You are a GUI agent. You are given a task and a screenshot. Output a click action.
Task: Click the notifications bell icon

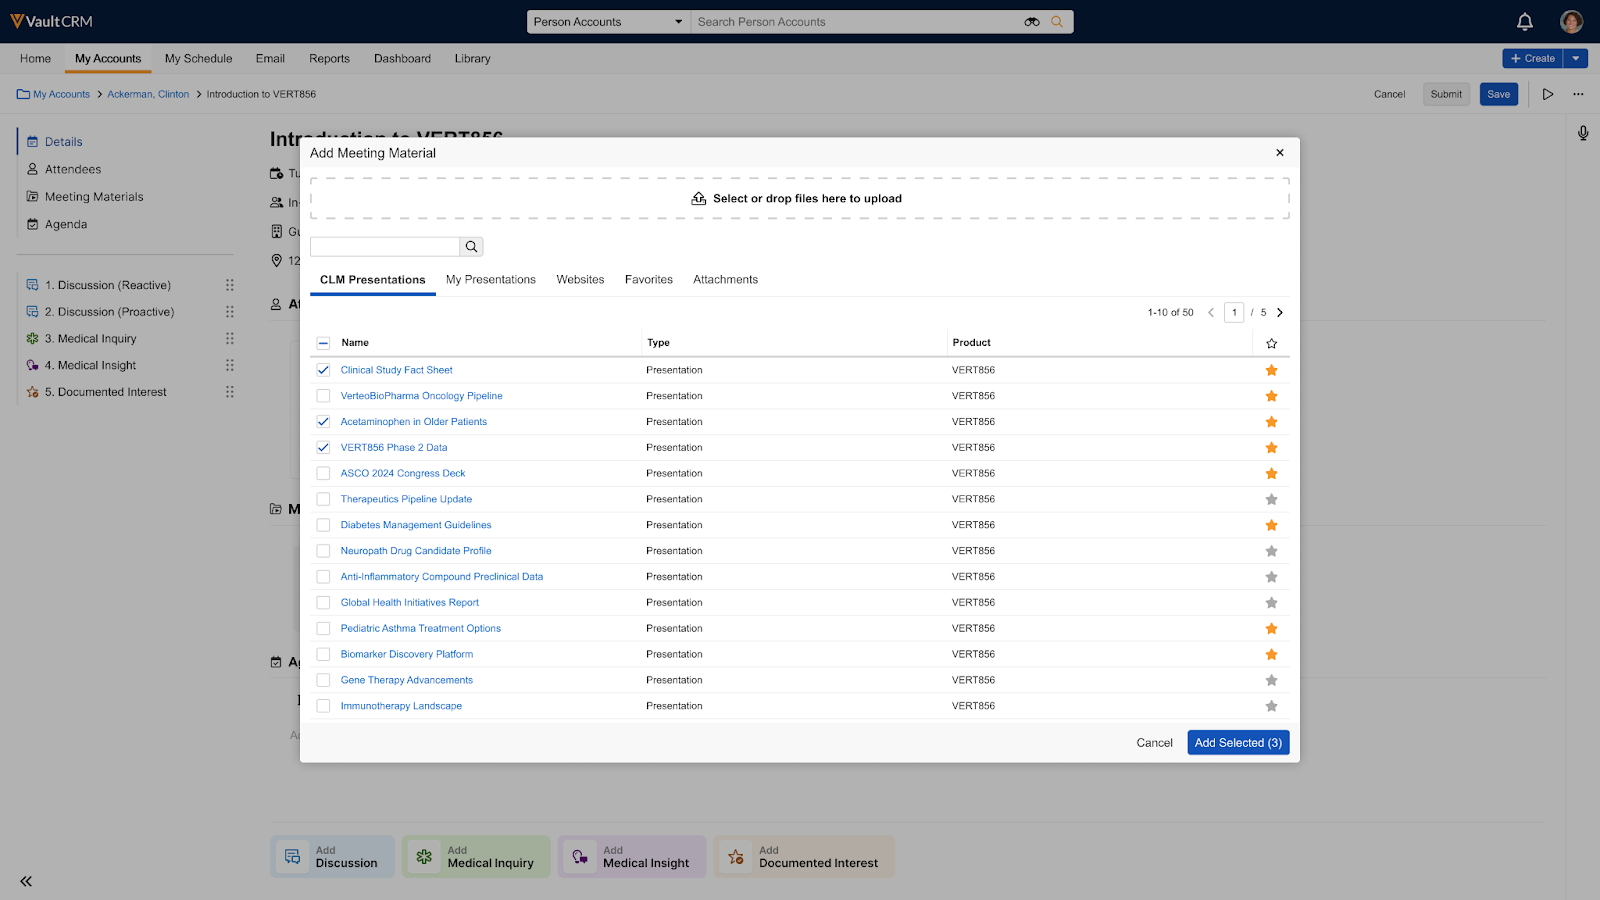point(1524,22)
